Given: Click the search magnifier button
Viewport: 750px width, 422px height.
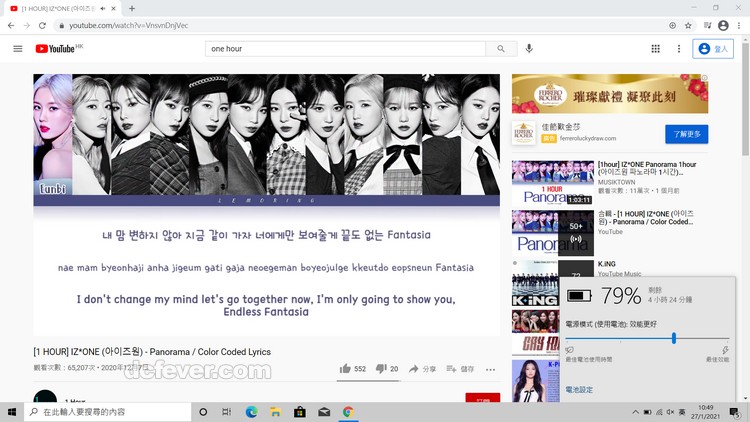Looking at the screenshot, I should pos(501,49).
